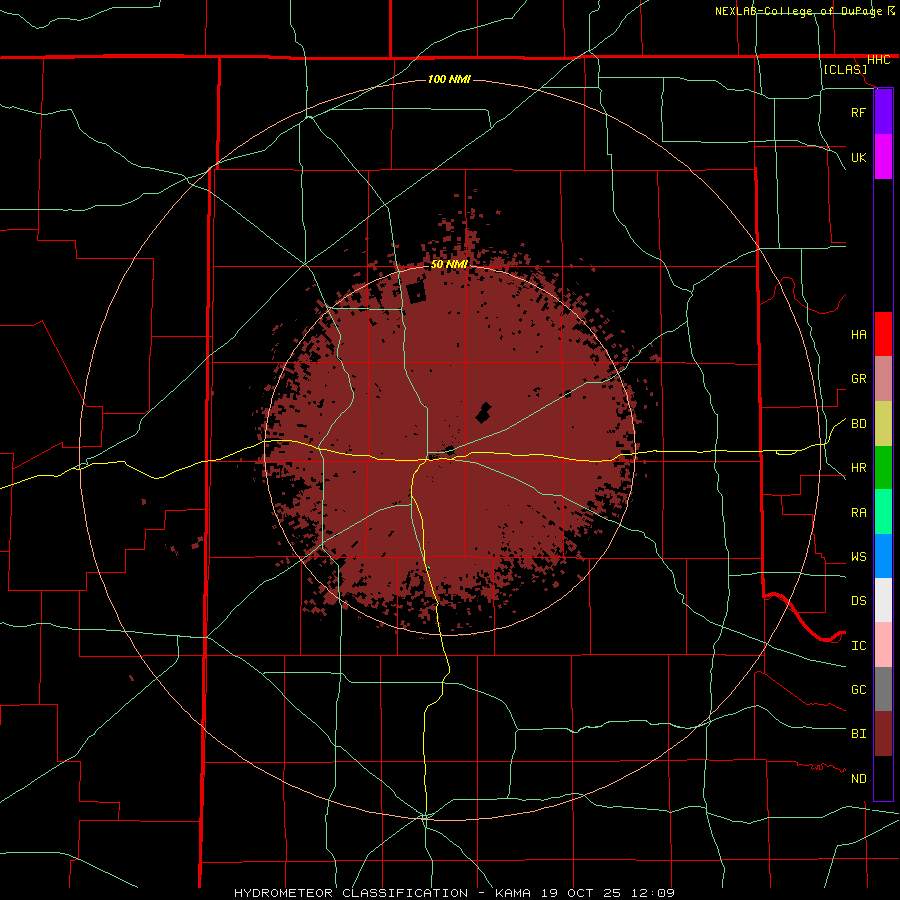Viewport: 900px width, 900px height.
Task: Click the "HA" legend label
Action: [x=858, y=334]
